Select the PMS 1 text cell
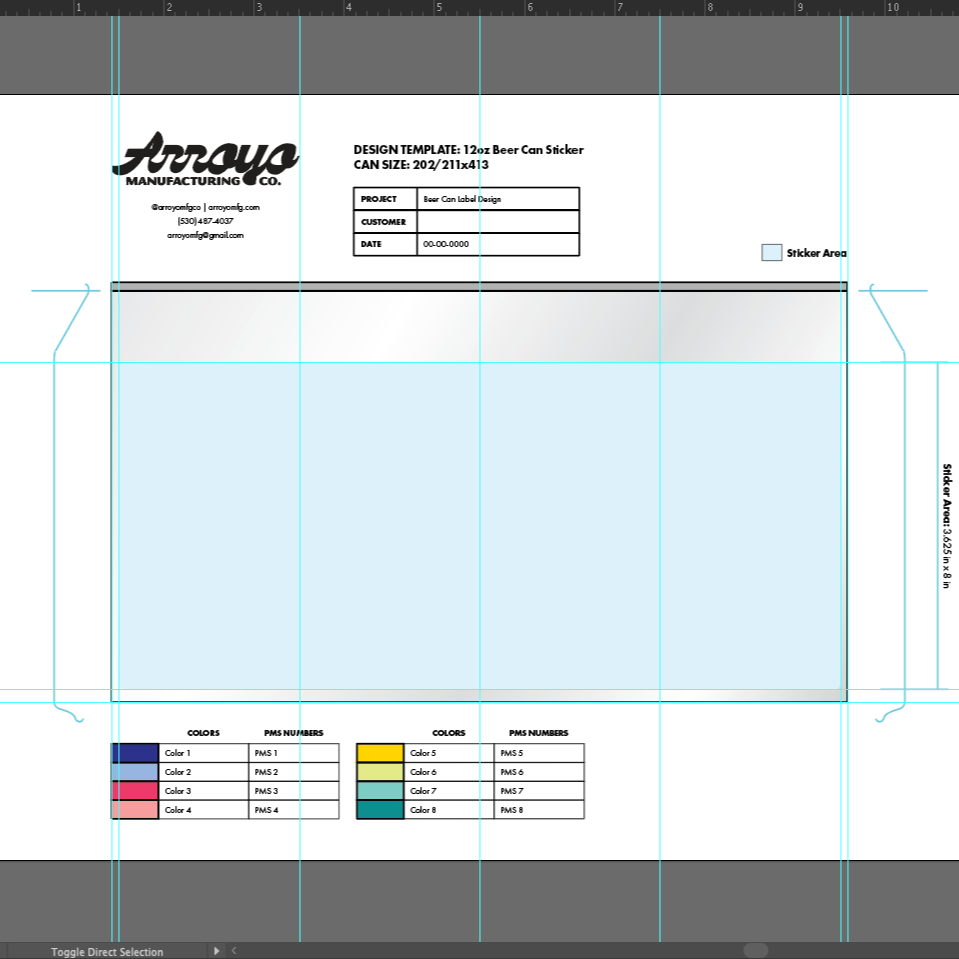Screen dimensions: 959x959 point(293,753)
